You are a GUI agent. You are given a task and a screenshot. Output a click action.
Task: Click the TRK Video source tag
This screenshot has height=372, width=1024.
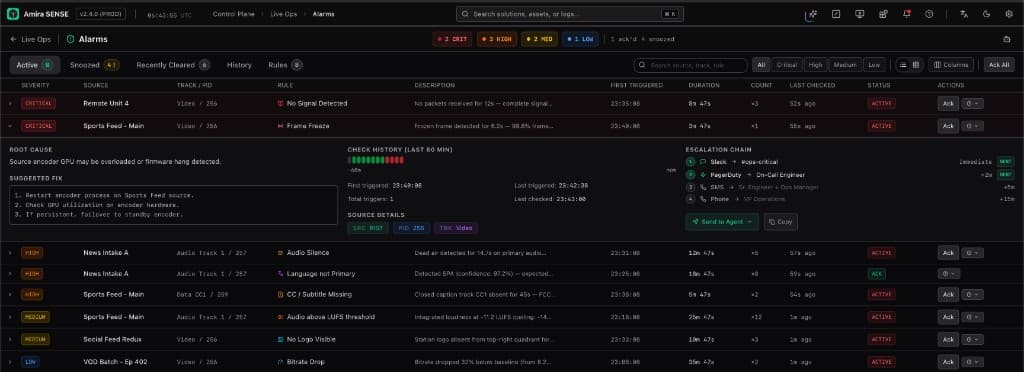456,228
